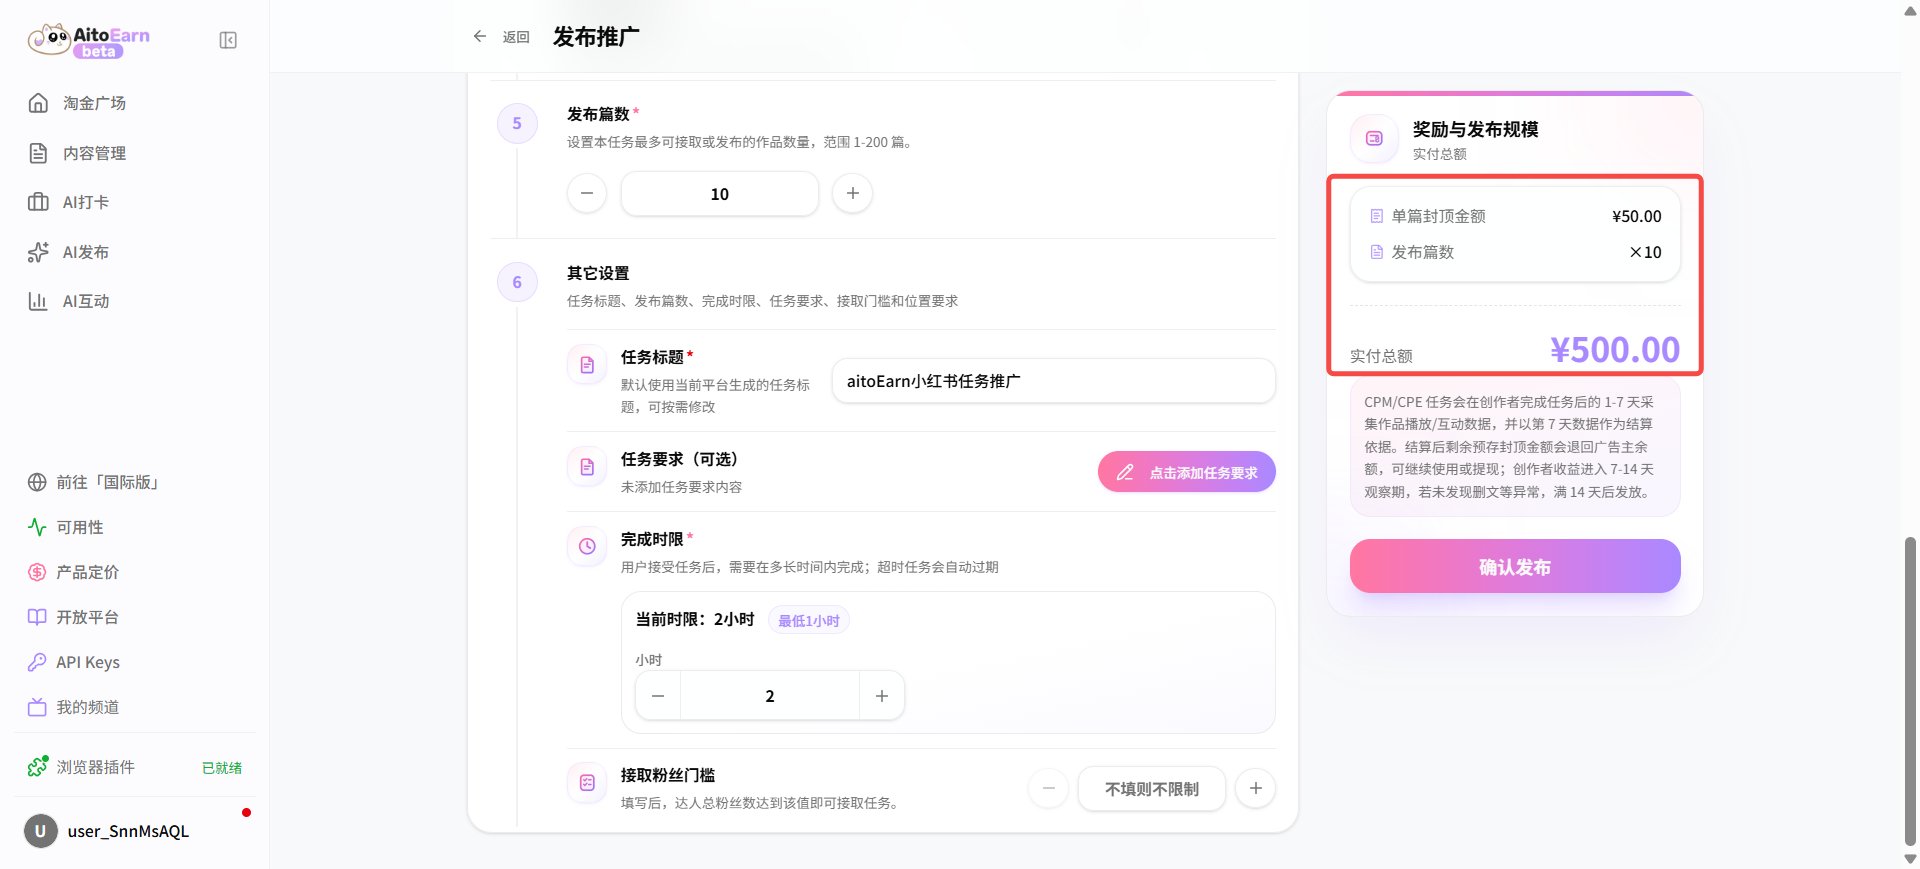Click the 其它设置 heading

point(598,273)
